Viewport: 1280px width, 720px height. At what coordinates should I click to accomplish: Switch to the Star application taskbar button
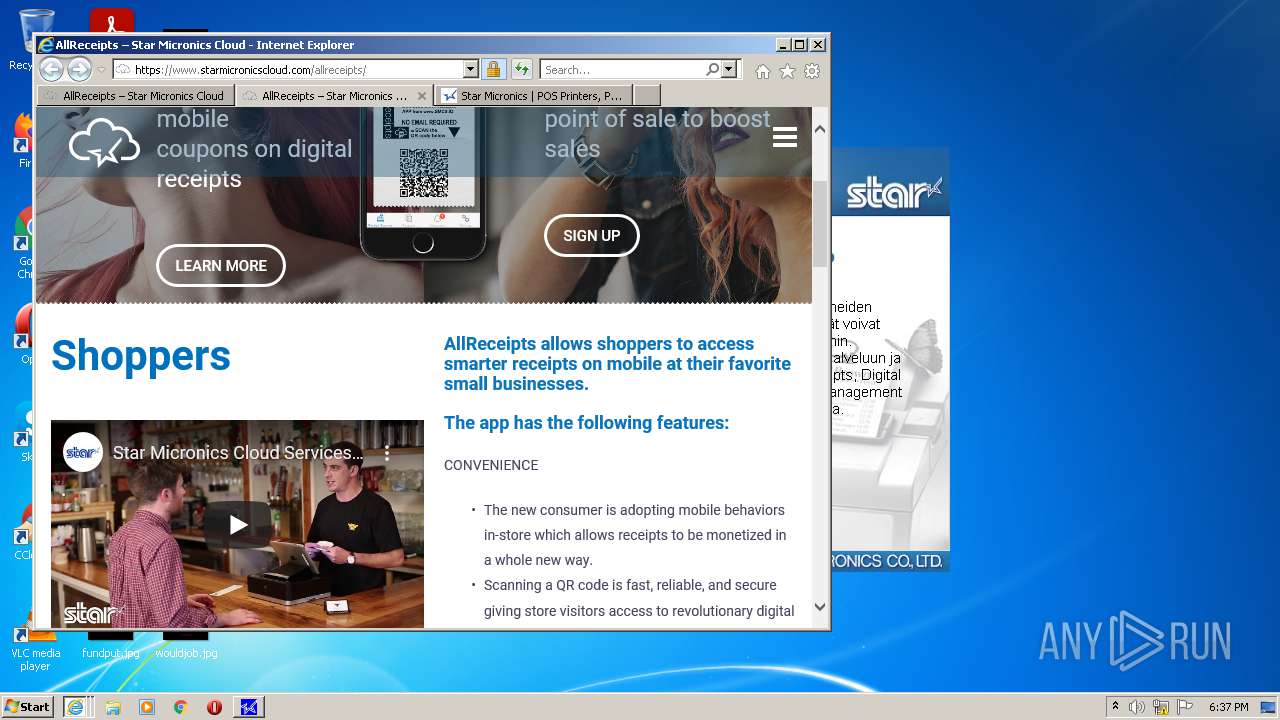(x=249, y=707)
